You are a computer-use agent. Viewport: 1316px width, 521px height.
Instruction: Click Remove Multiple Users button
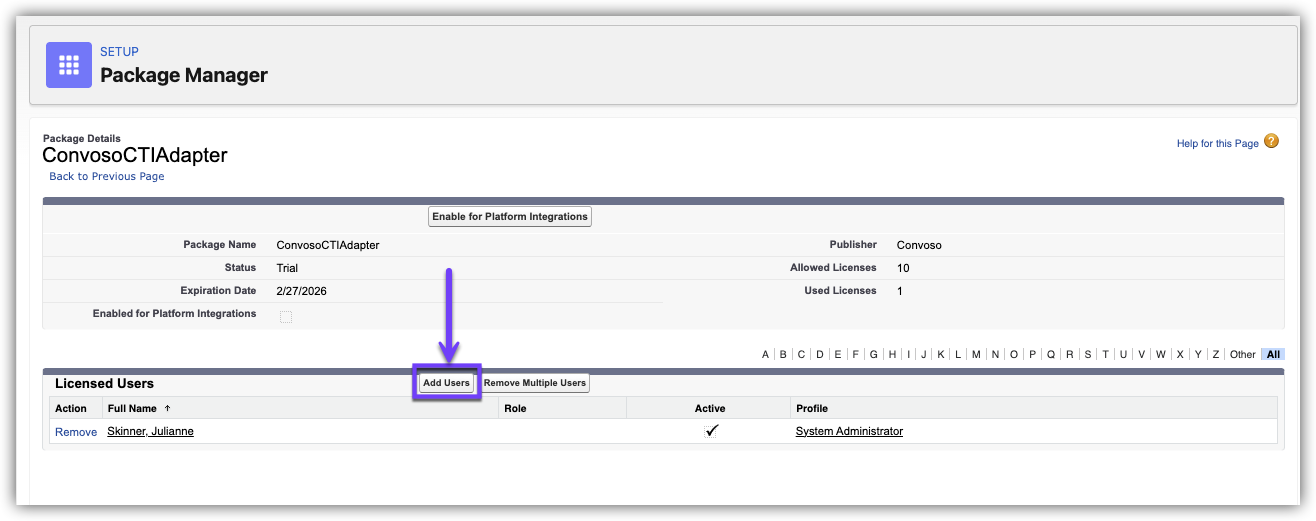[x=535, y=383]
